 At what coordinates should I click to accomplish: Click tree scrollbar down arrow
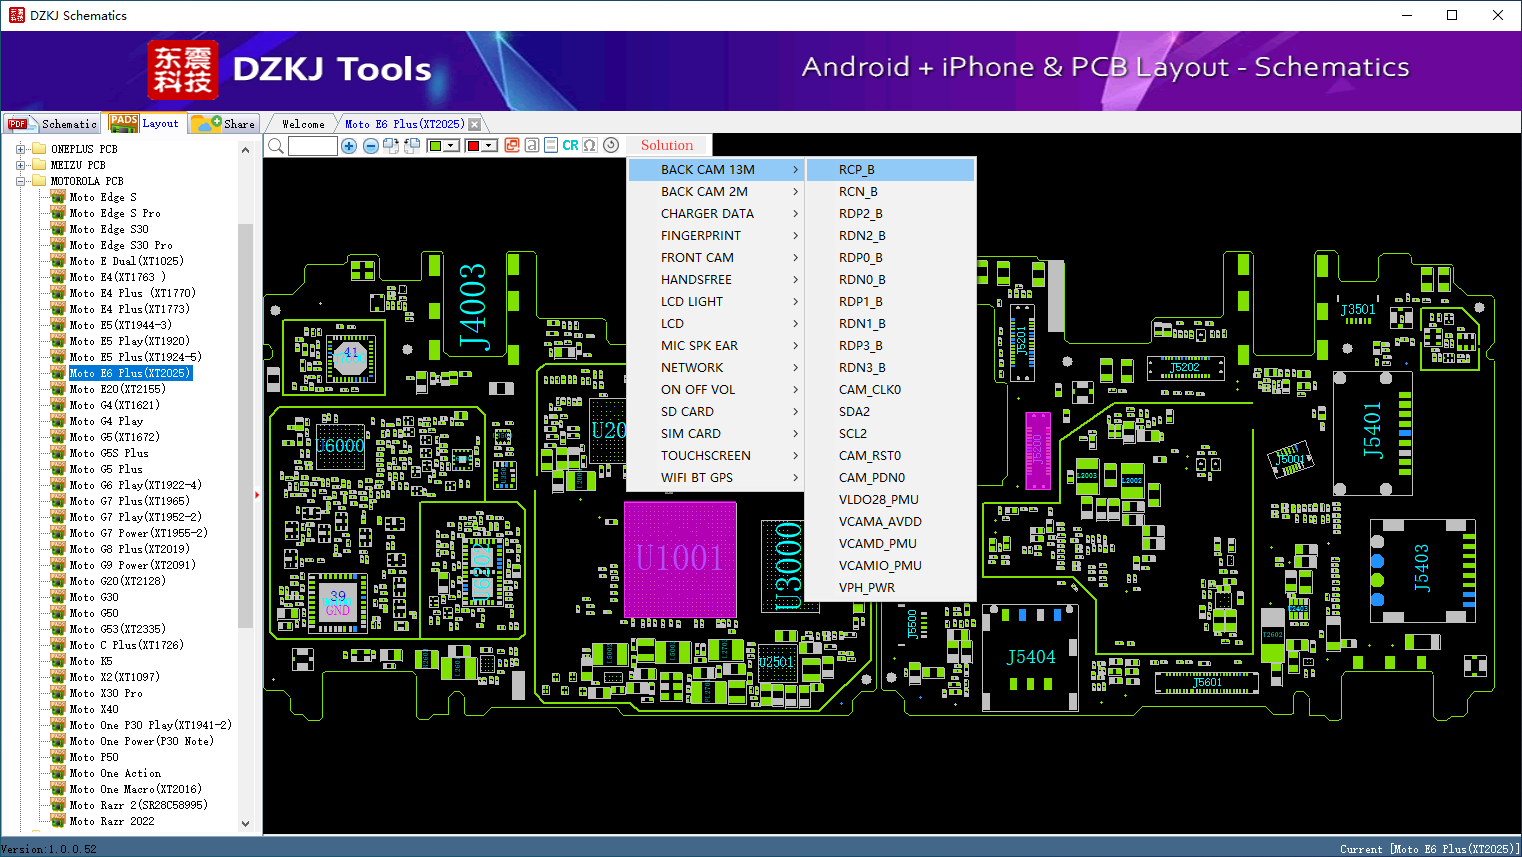click(x=246, y=824)
